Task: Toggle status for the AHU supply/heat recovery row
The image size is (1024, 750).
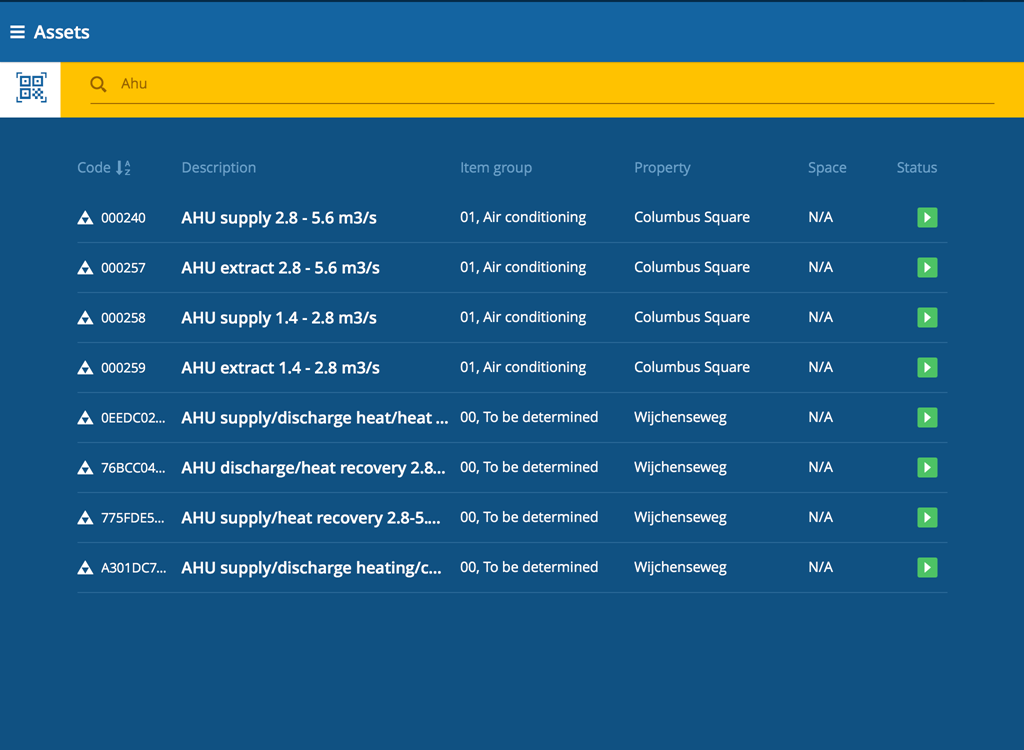Action: [927, 517]
